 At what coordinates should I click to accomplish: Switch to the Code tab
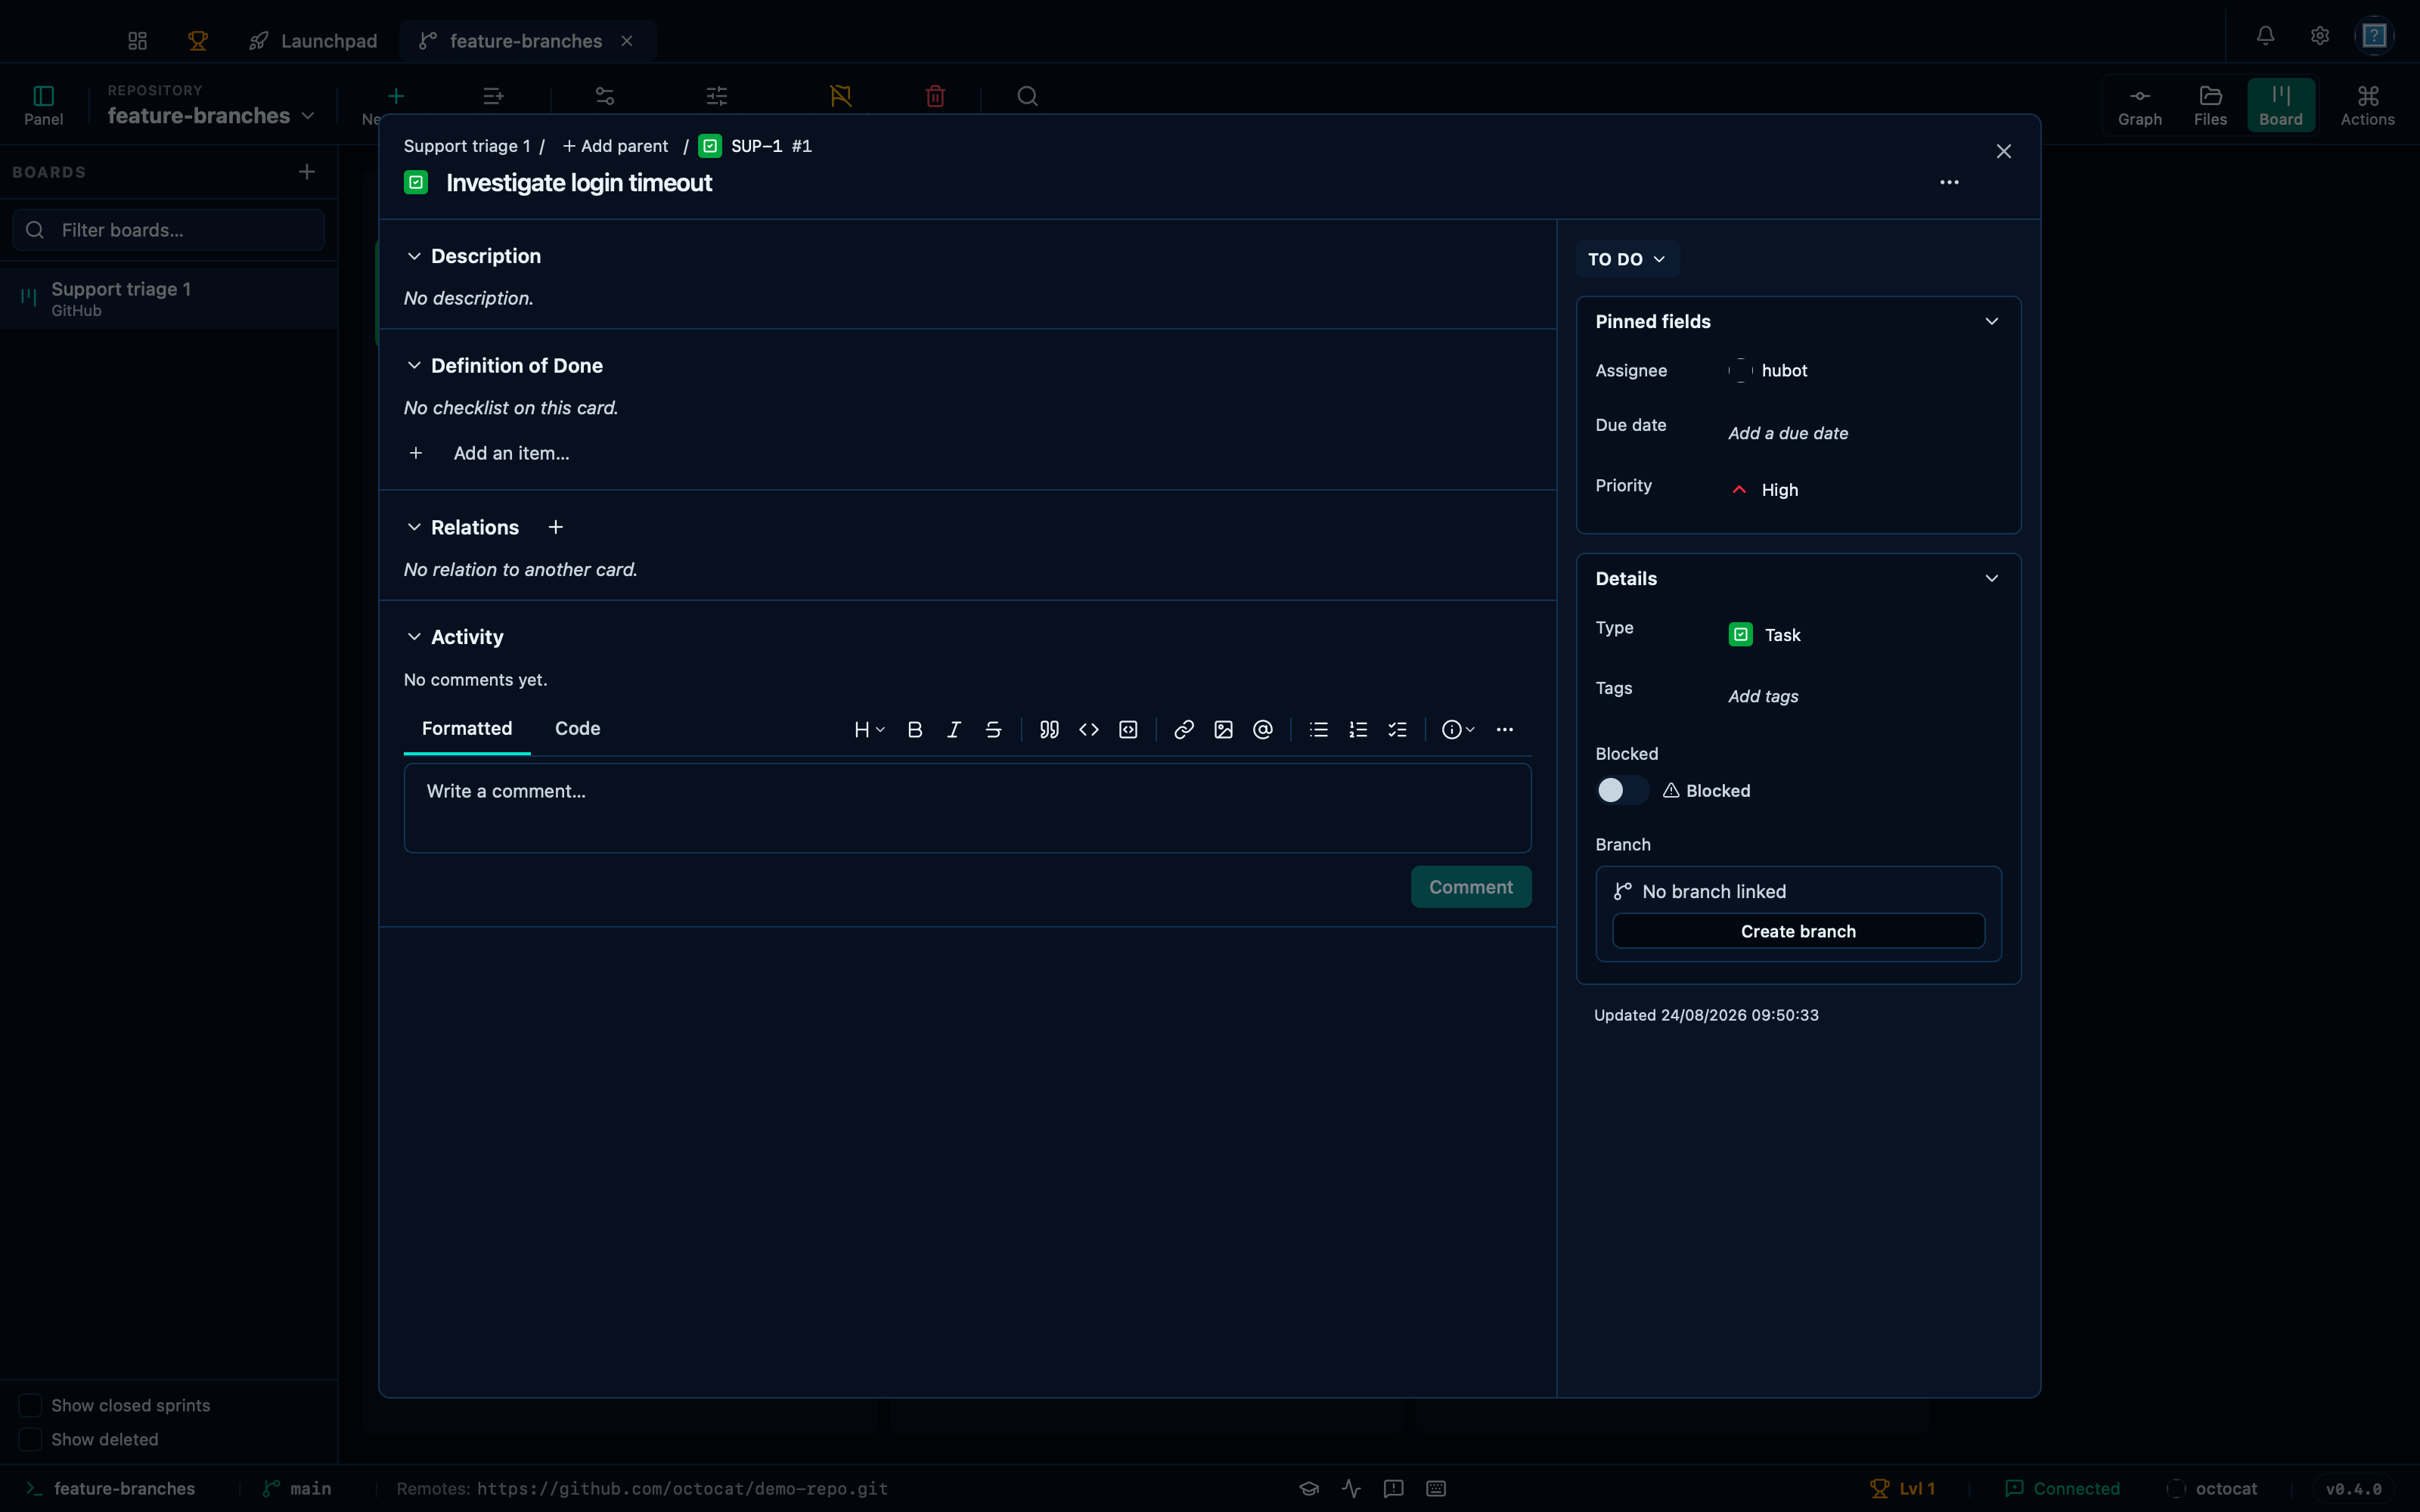click(578, 729)
